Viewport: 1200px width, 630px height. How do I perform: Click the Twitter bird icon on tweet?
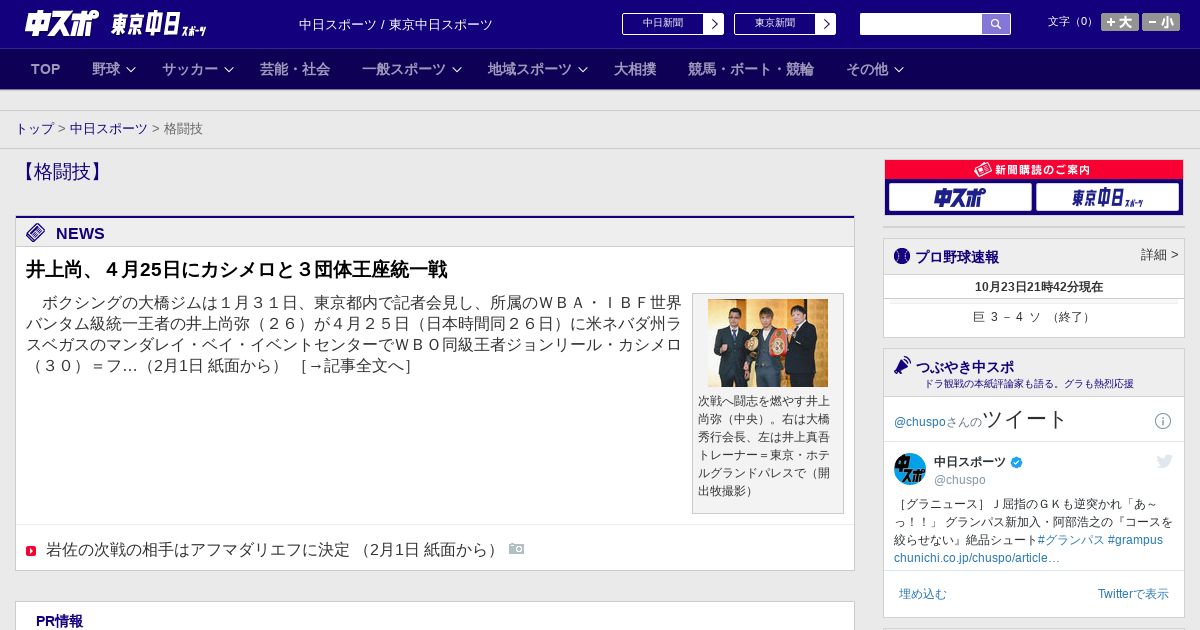pyautogui.click(x=1164, y=461)
